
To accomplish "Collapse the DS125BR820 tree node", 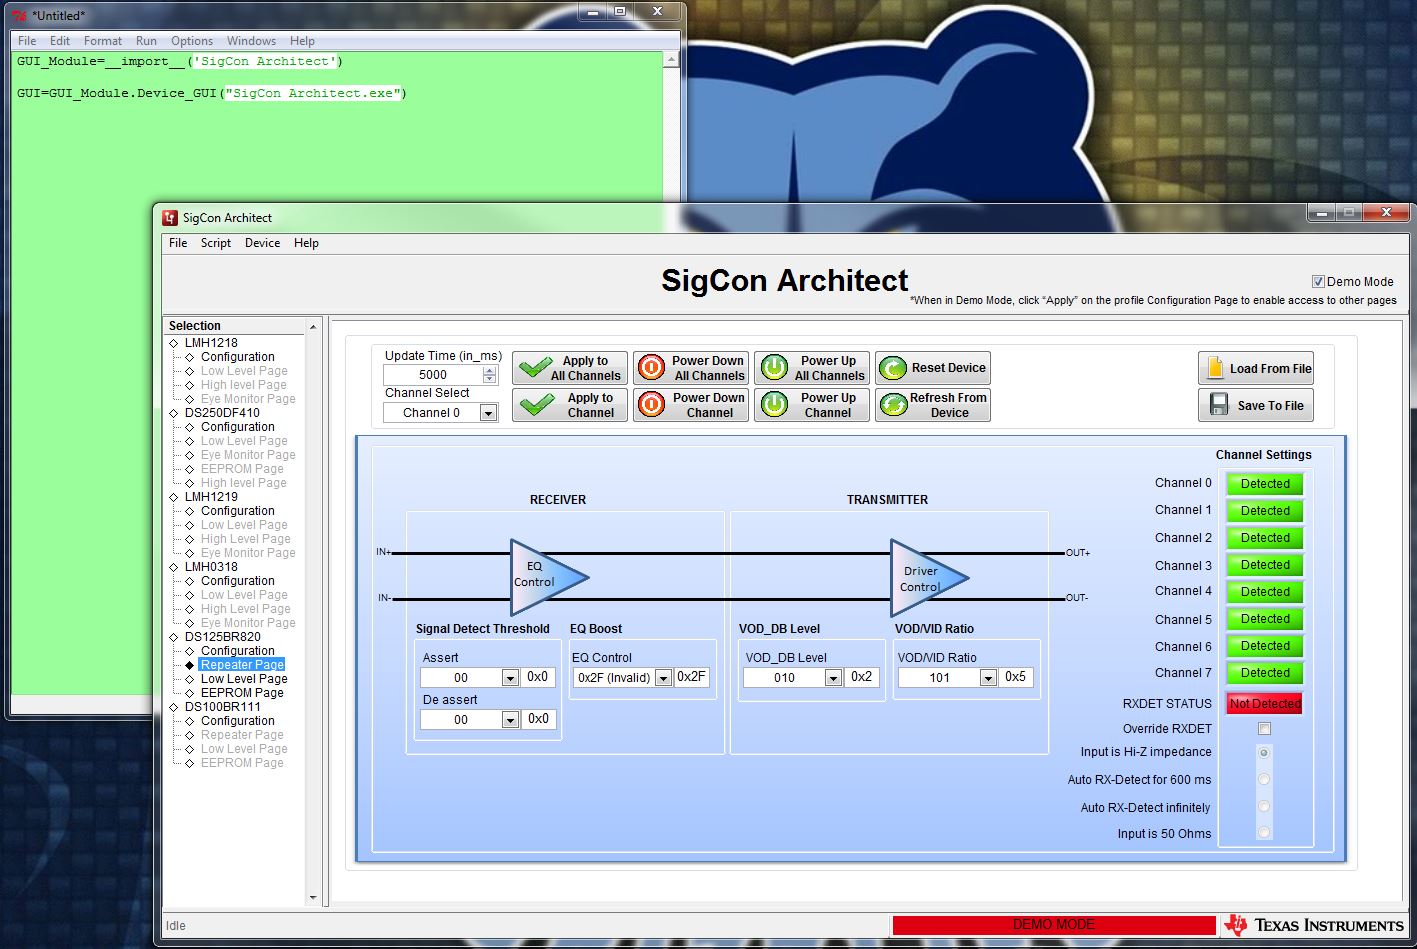I will 174,637.
